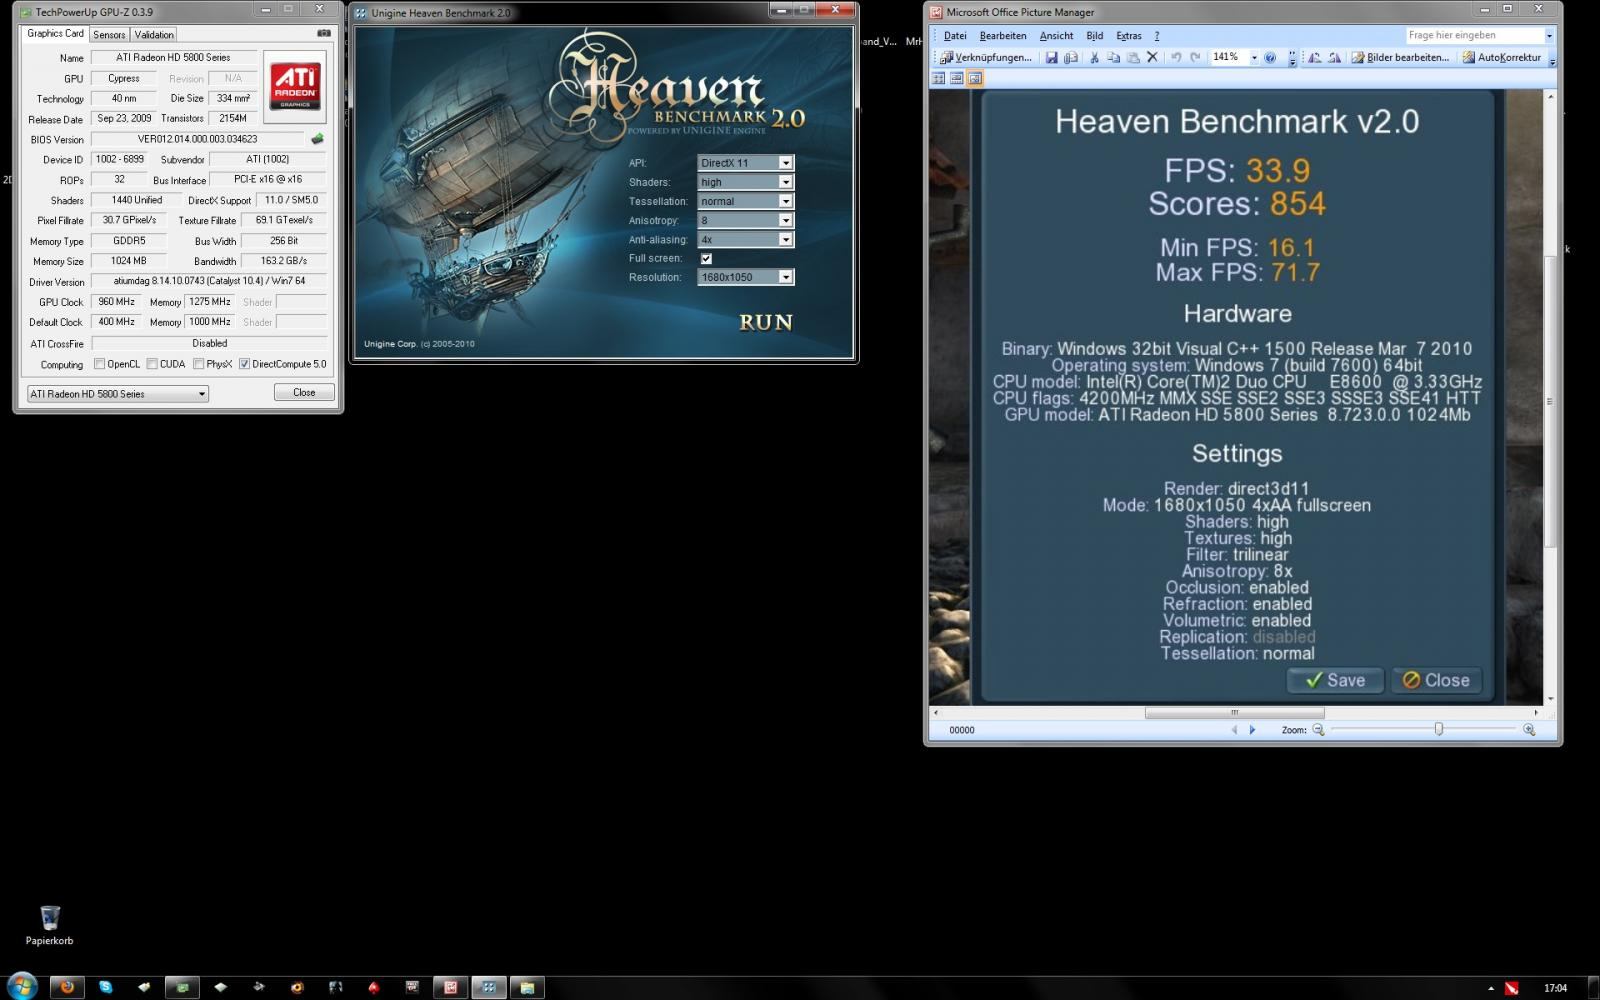
Task: Rotate image right in Picture Manager
Action: pos(1334,58)
